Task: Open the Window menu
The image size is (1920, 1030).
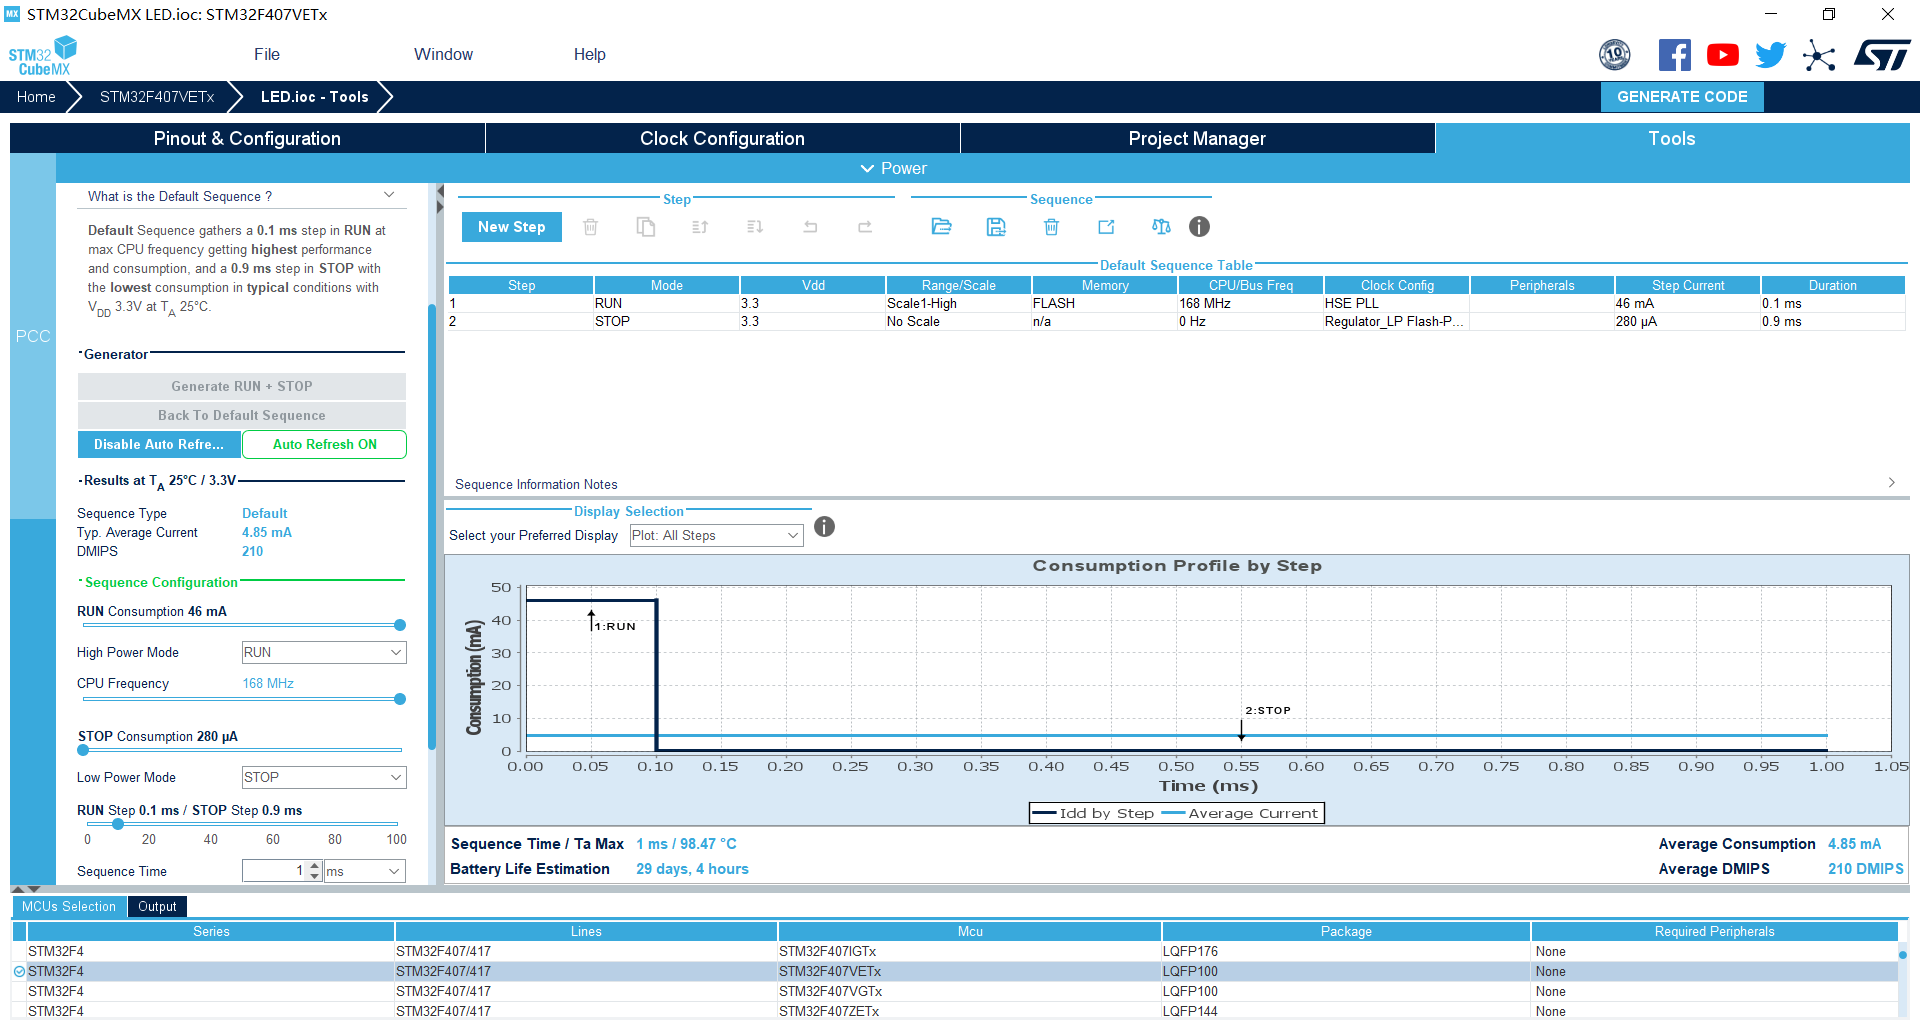Action: point(443,55)
